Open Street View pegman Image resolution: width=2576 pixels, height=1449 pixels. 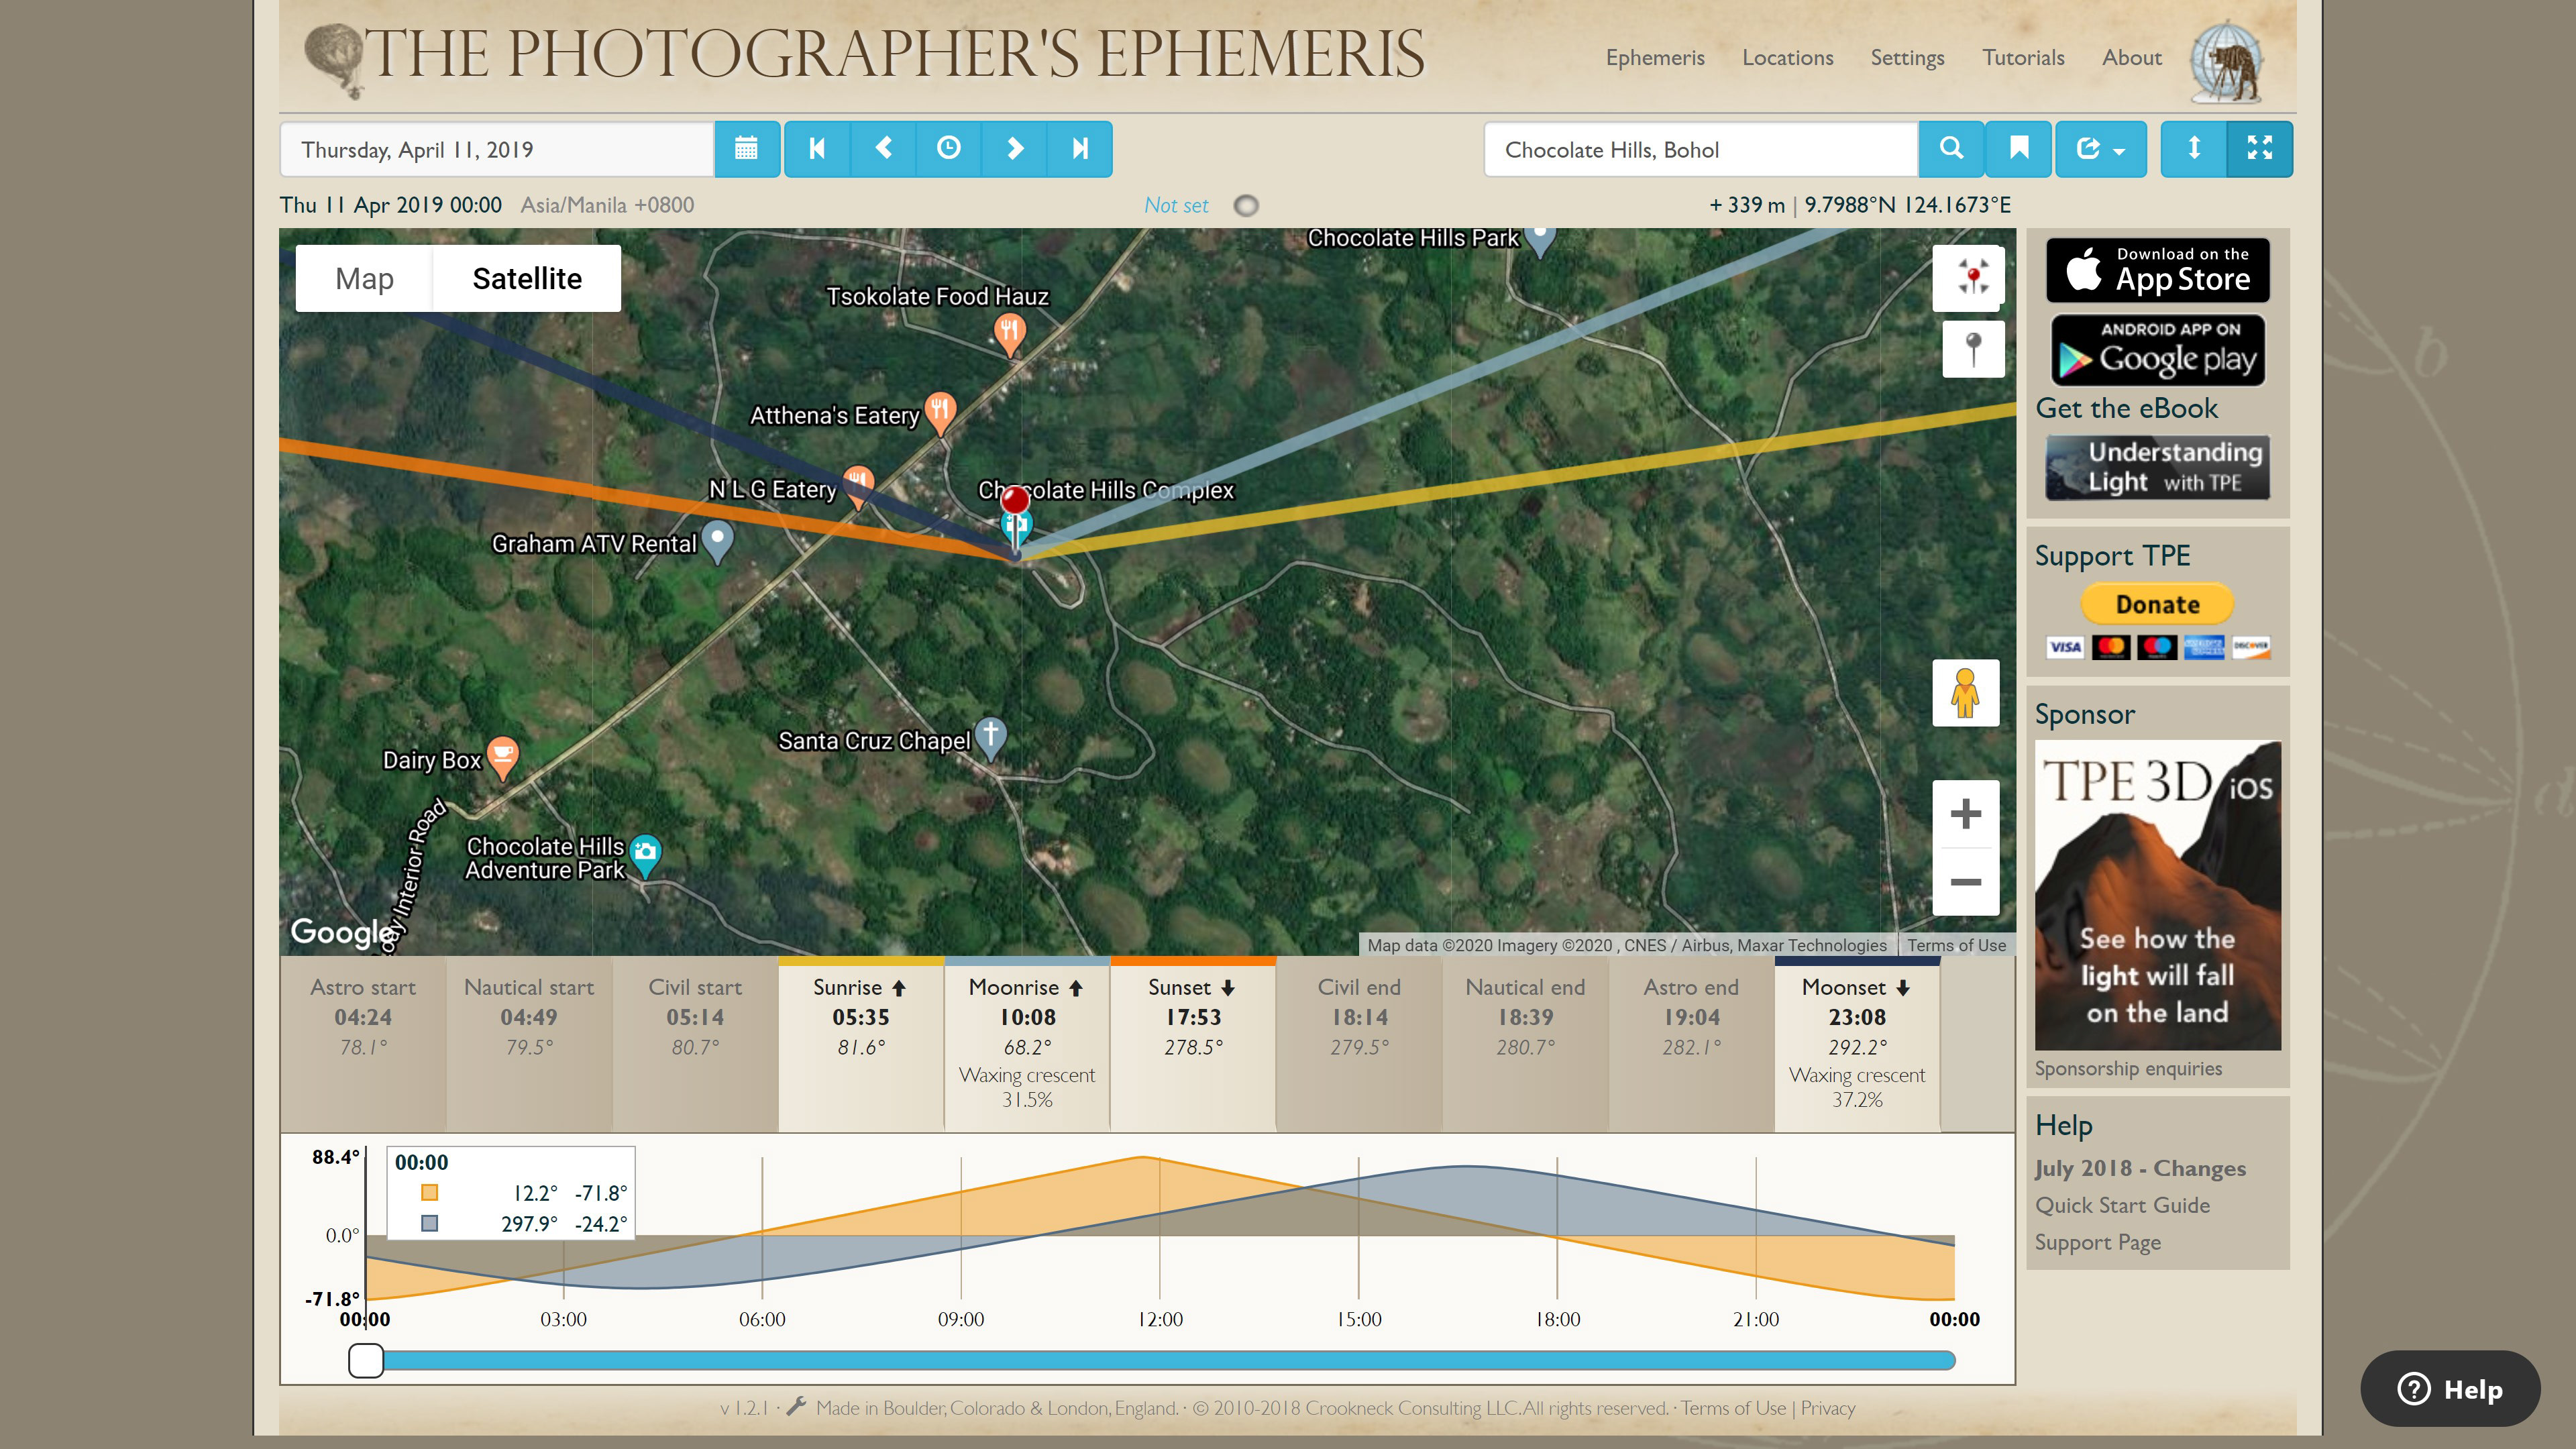pos(1965,693)
